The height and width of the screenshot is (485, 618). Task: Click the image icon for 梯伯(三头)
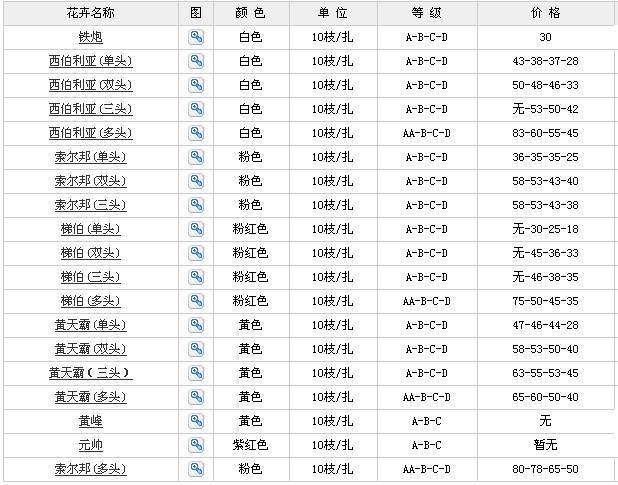click(x=196, y=277)
